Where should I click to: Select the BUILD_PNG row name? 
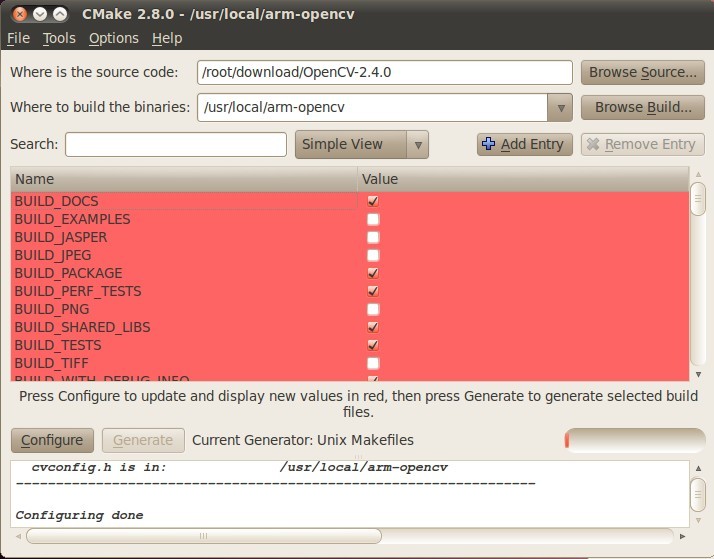[52, 309]
